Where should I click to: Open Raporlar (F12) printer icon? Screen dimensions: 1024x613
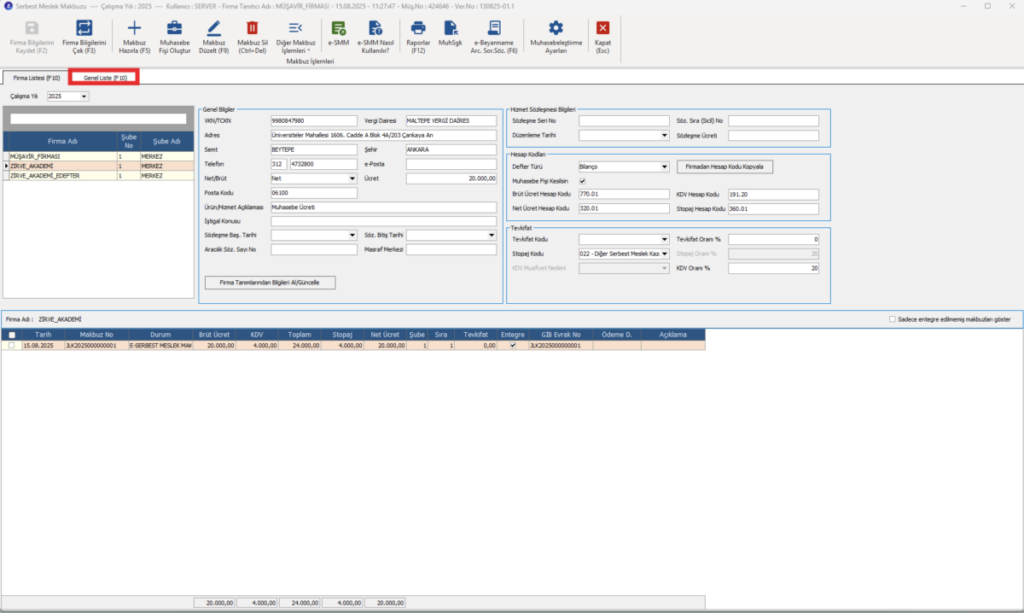(x=418, y=28)
